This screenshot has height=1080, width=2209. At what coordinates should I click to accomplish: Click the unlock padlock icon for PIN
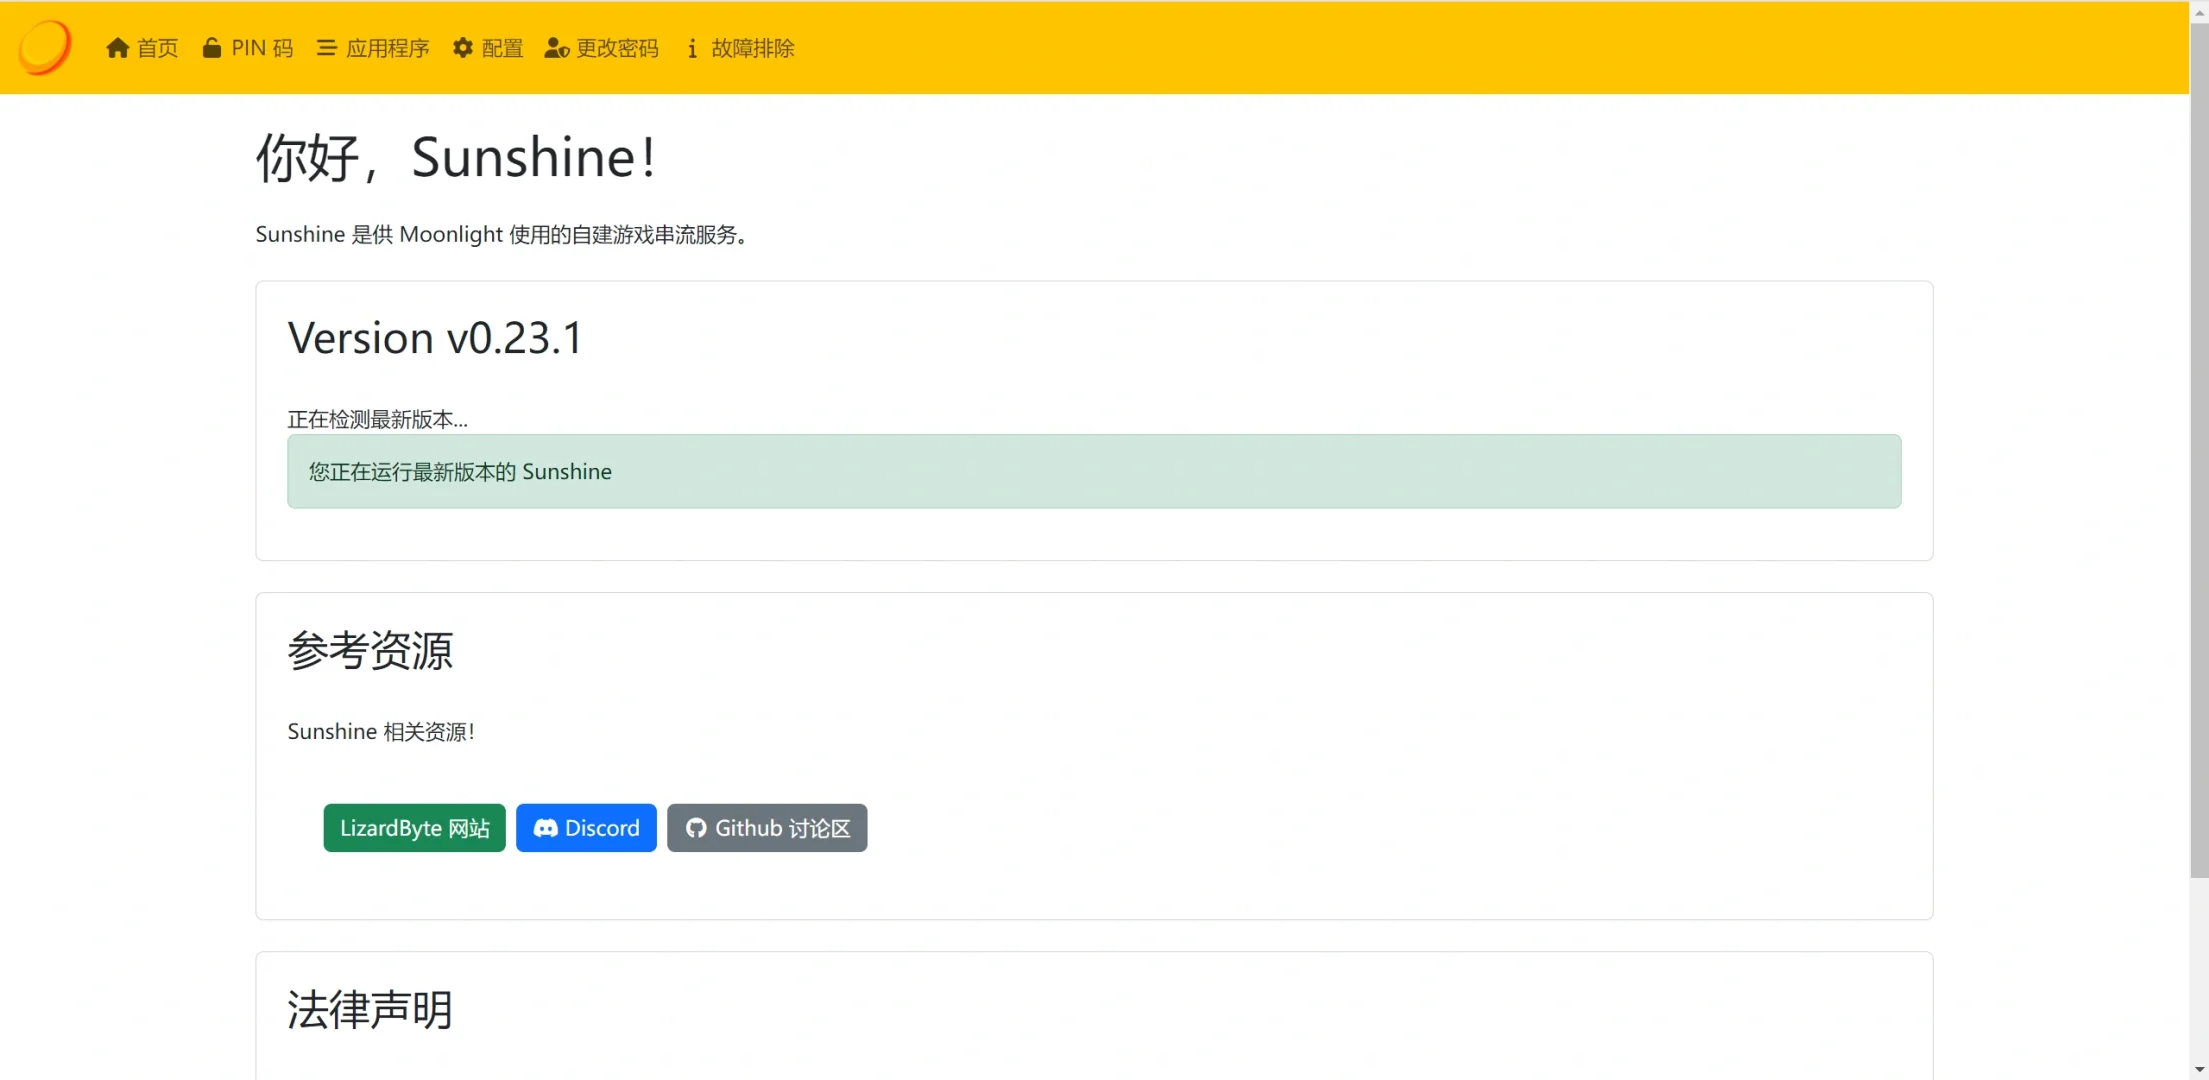[x=211, y=48]
